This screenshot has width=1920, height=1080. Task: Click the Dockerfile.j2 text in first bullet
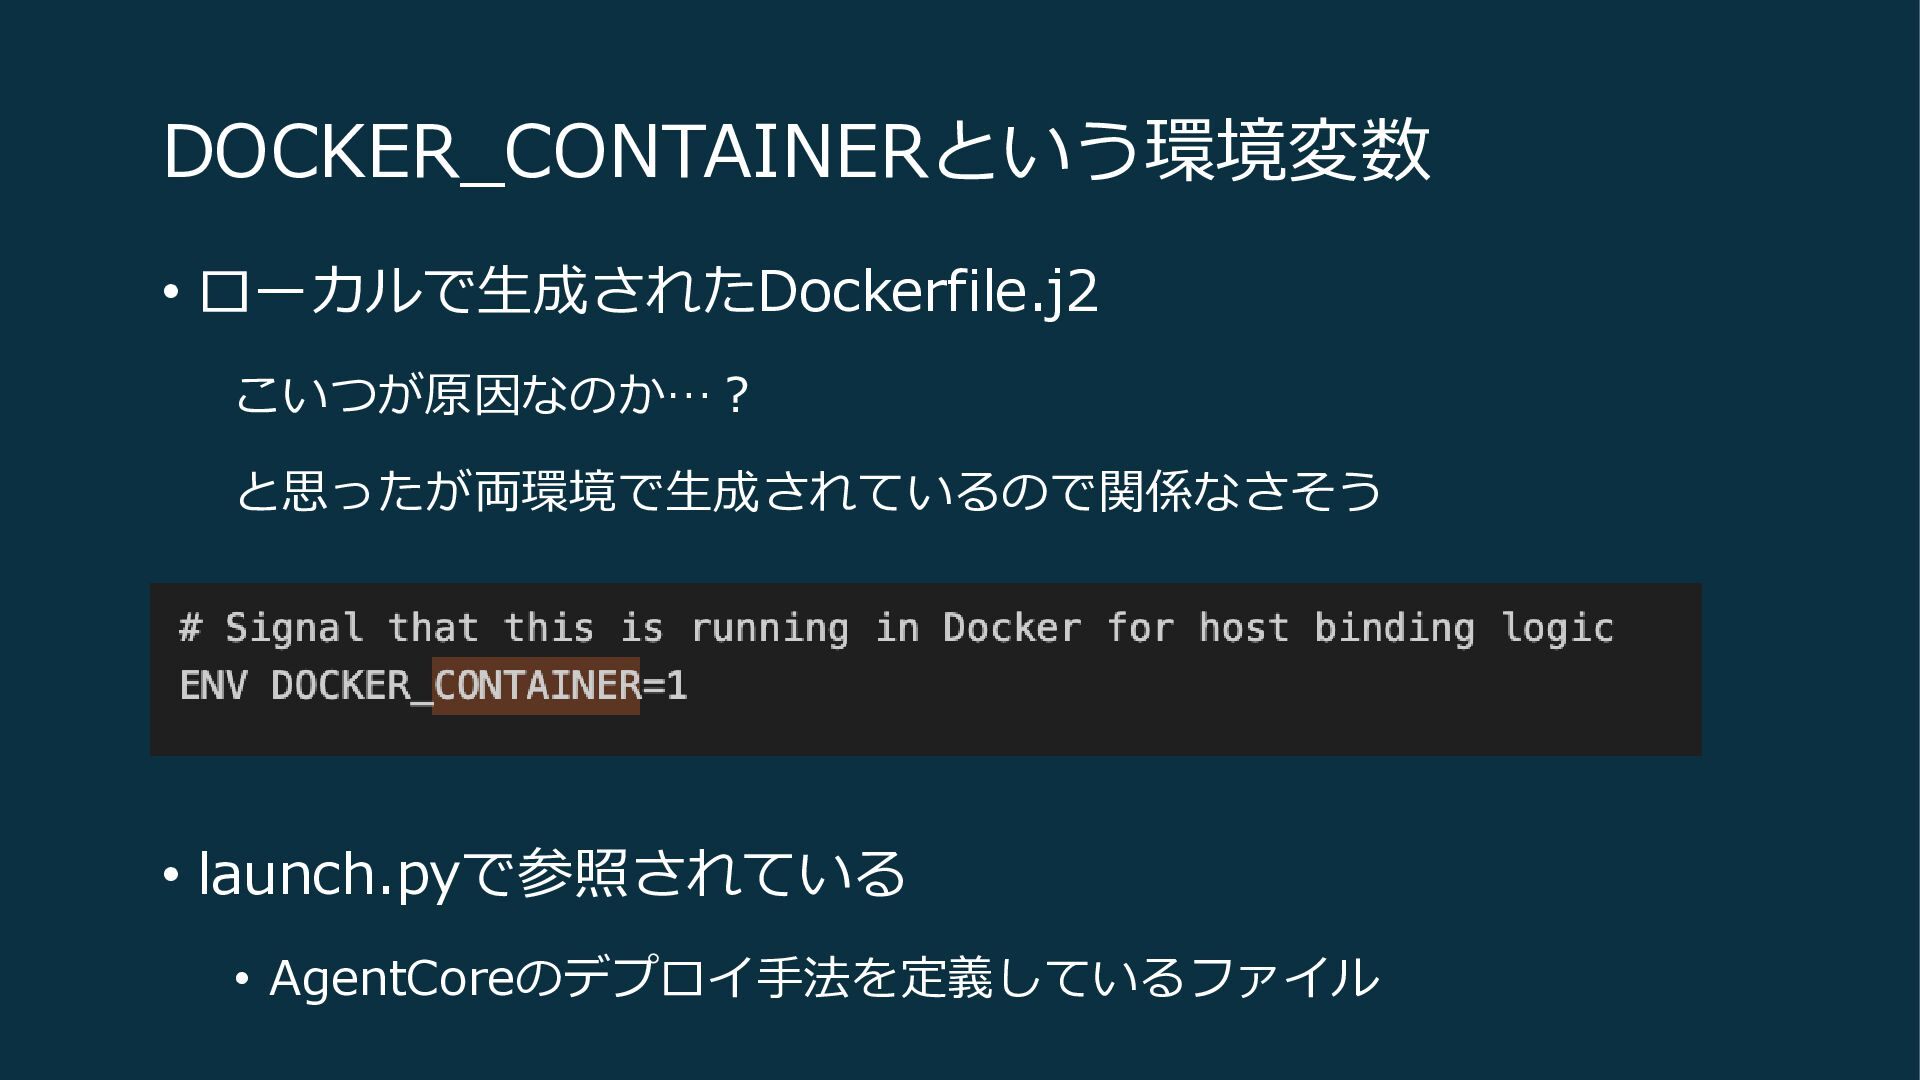(927, 292)
